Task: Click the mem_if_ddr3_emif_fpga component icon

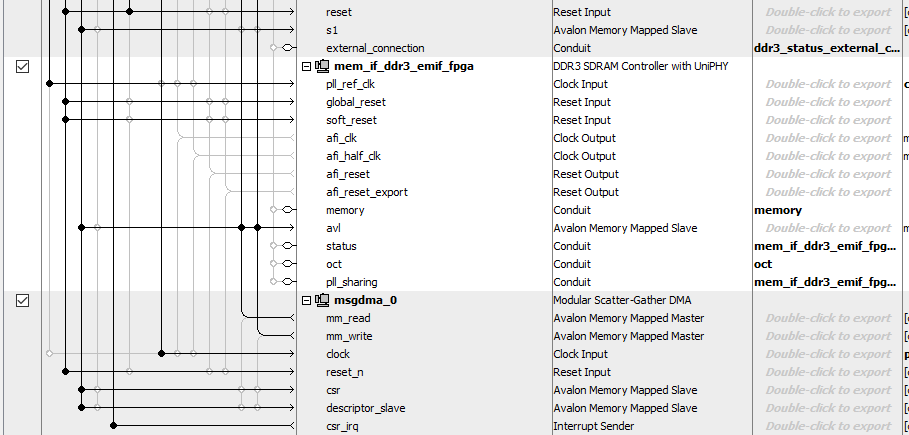Action: pos(322,67)
